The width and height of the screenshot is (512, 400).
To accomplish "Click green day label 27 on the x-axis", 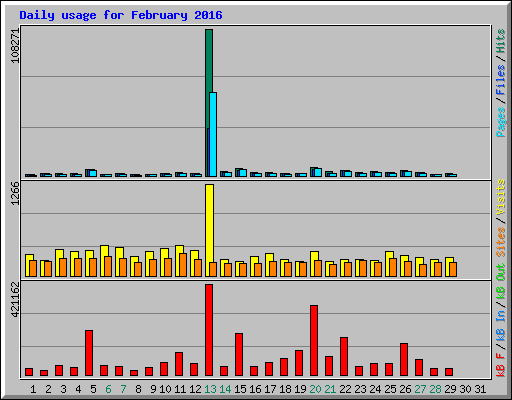I will tap(420, 389).
